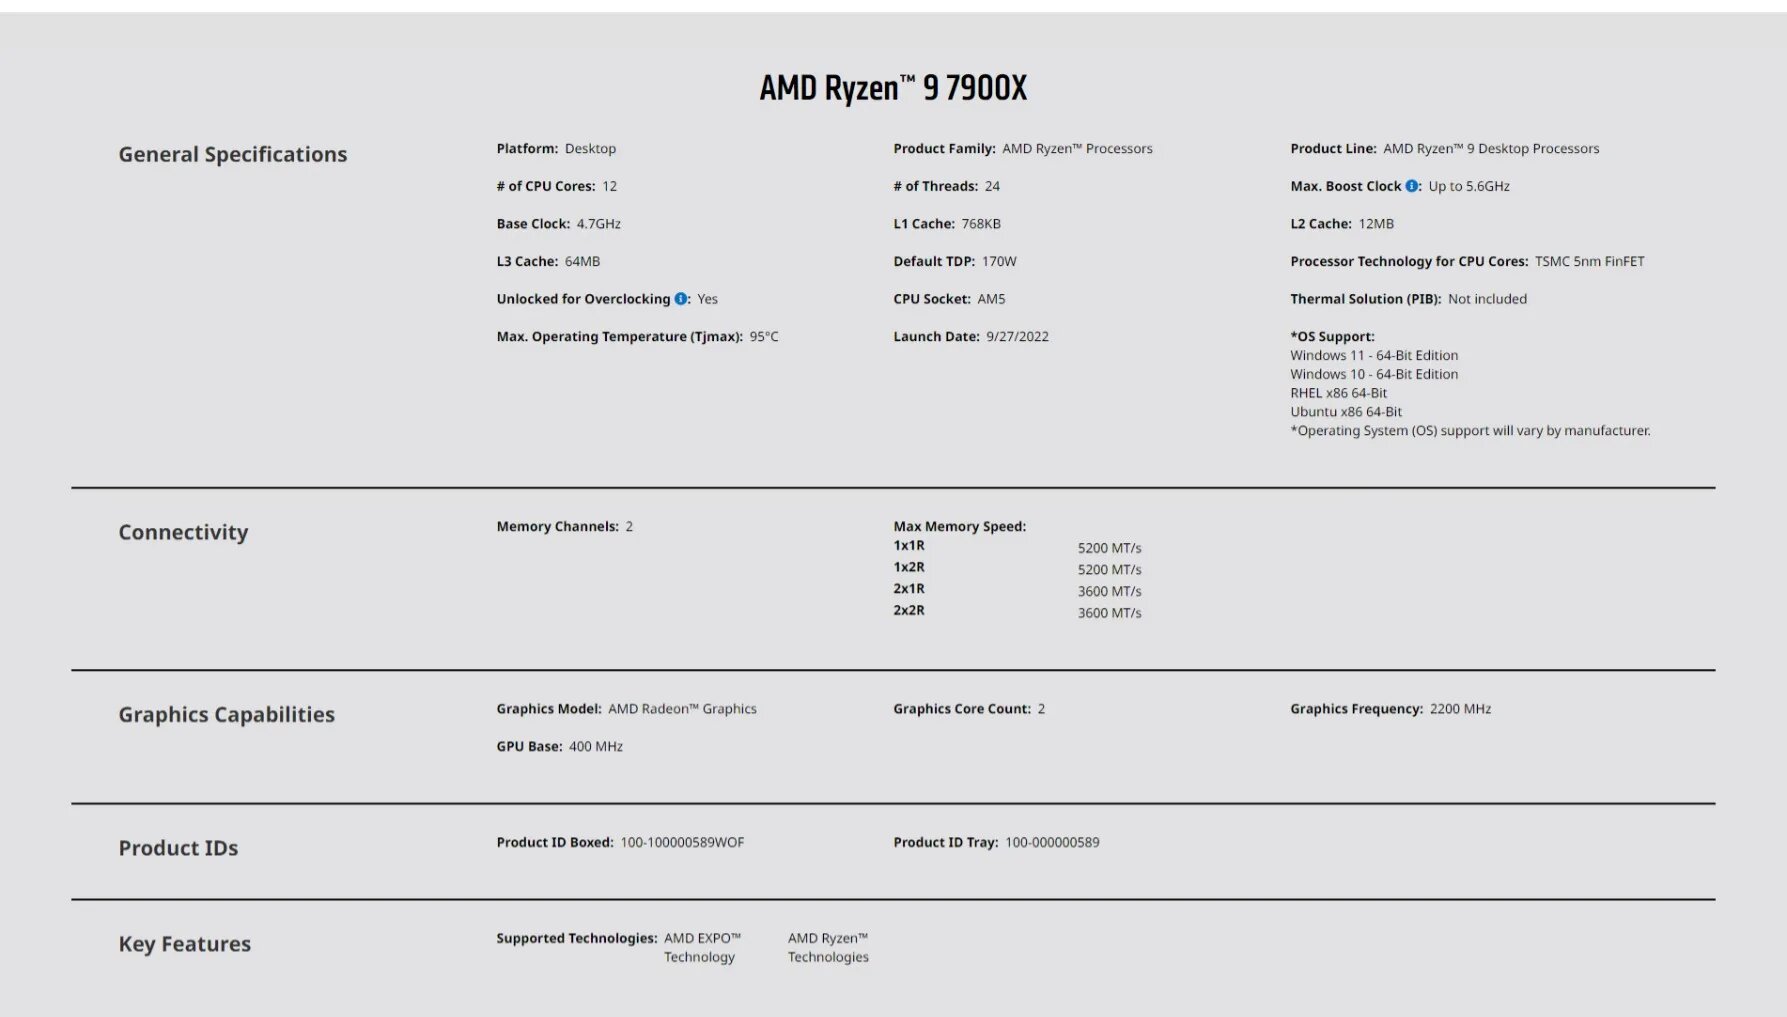Click the # of CPU Cores value 12
Screen dimensions: 1787x1017
(610, 186)
